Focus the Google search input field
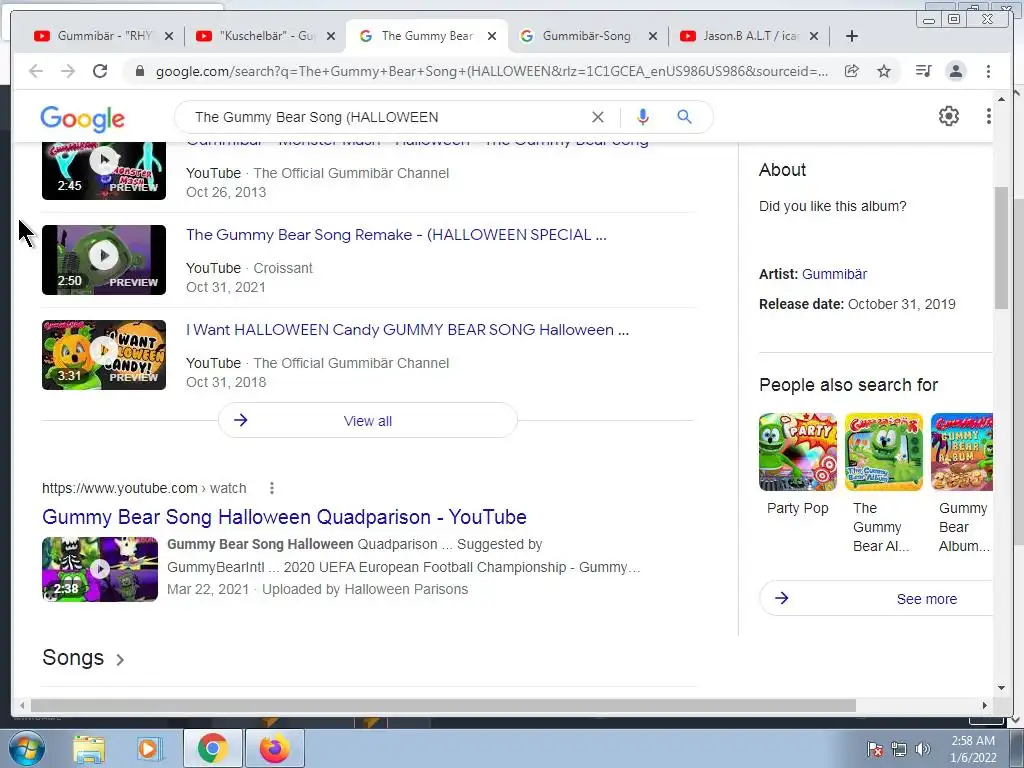 point(385,117)
